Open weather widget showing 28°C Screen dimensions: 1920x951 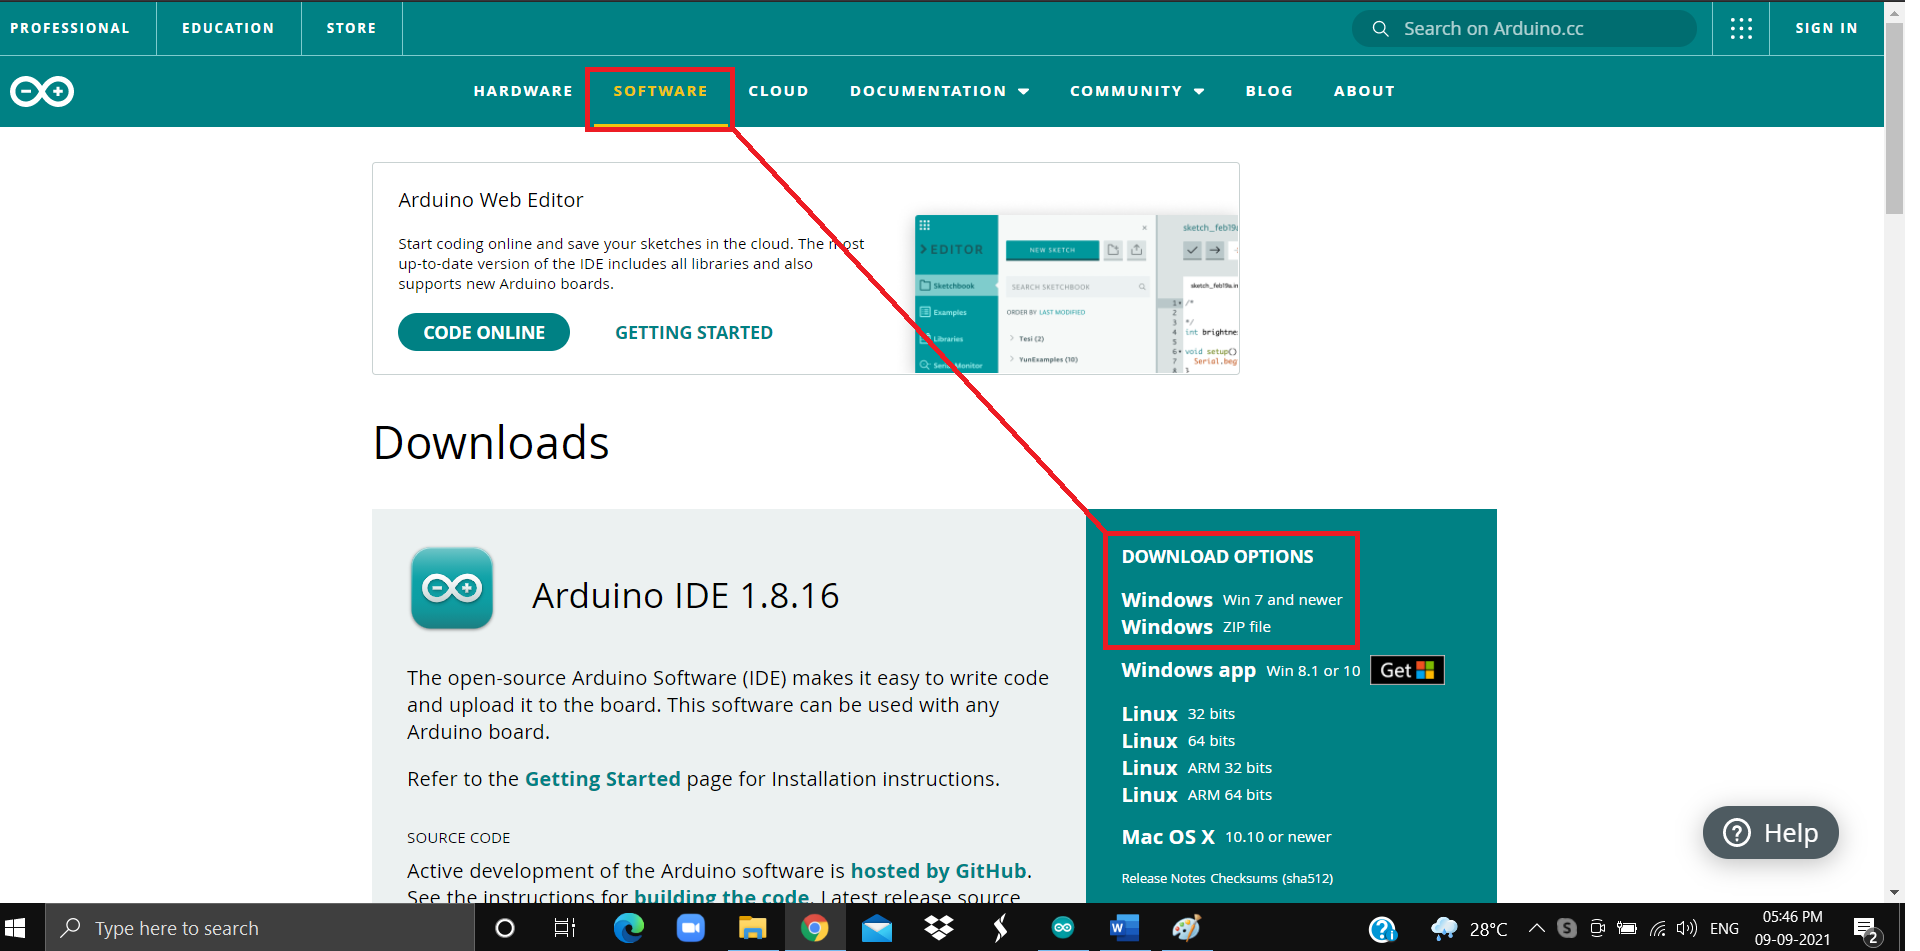1468,929
